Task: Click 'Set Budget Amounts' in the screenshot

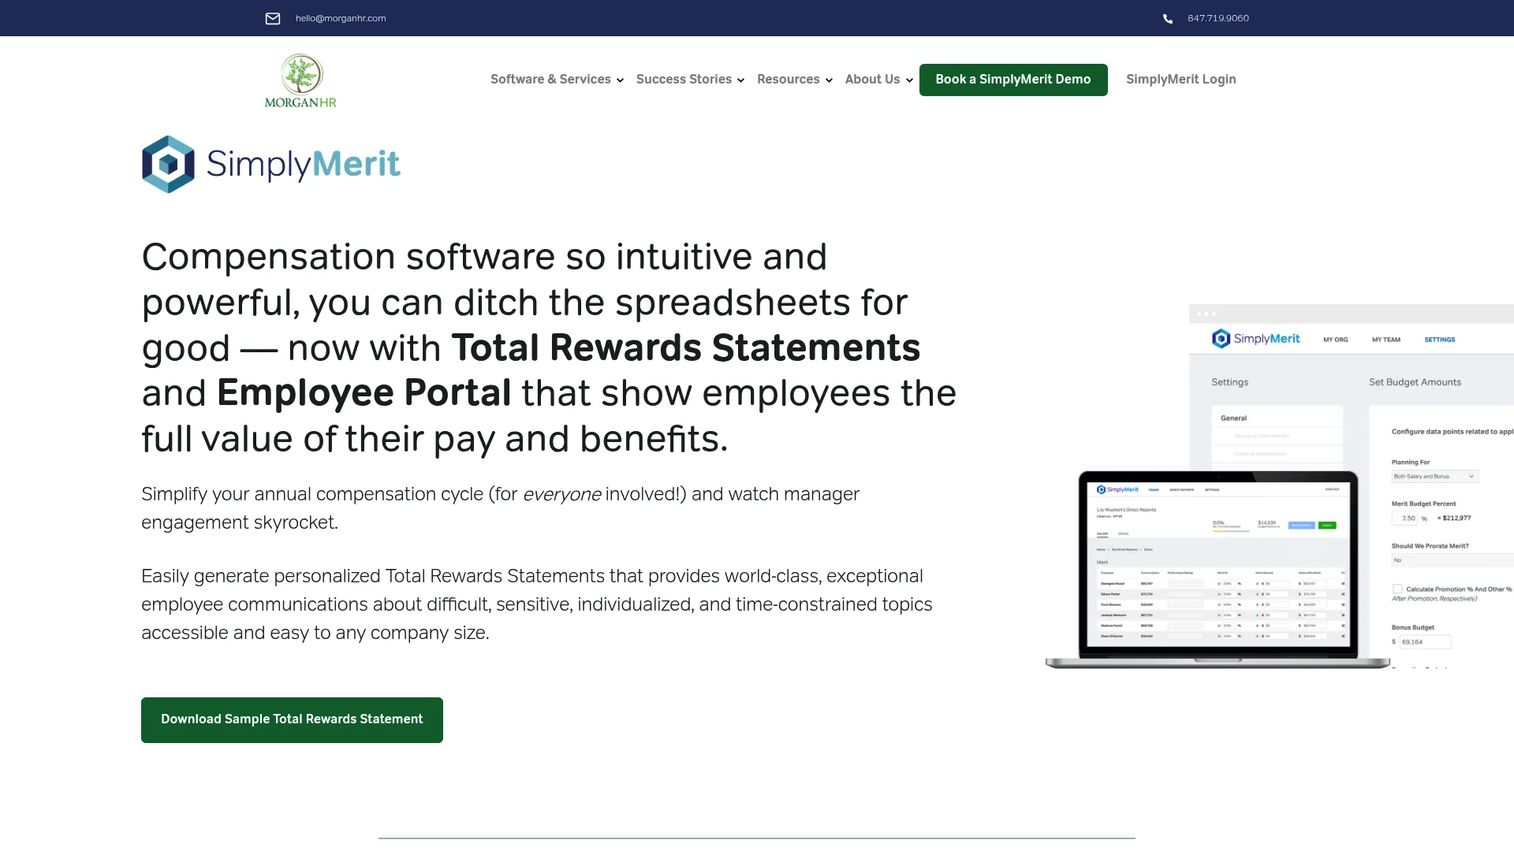Action: coord(1415,382)
